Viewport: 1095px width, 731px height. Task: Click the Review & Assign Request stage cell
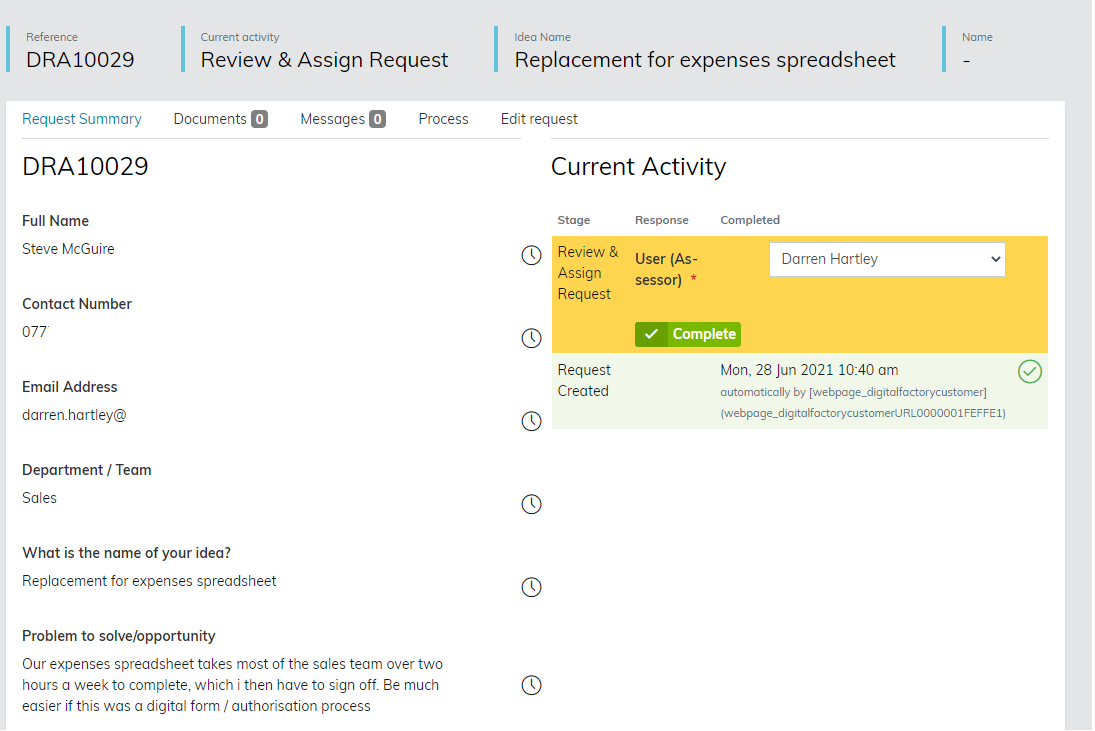pyautogui.click(x=588, y=273)
